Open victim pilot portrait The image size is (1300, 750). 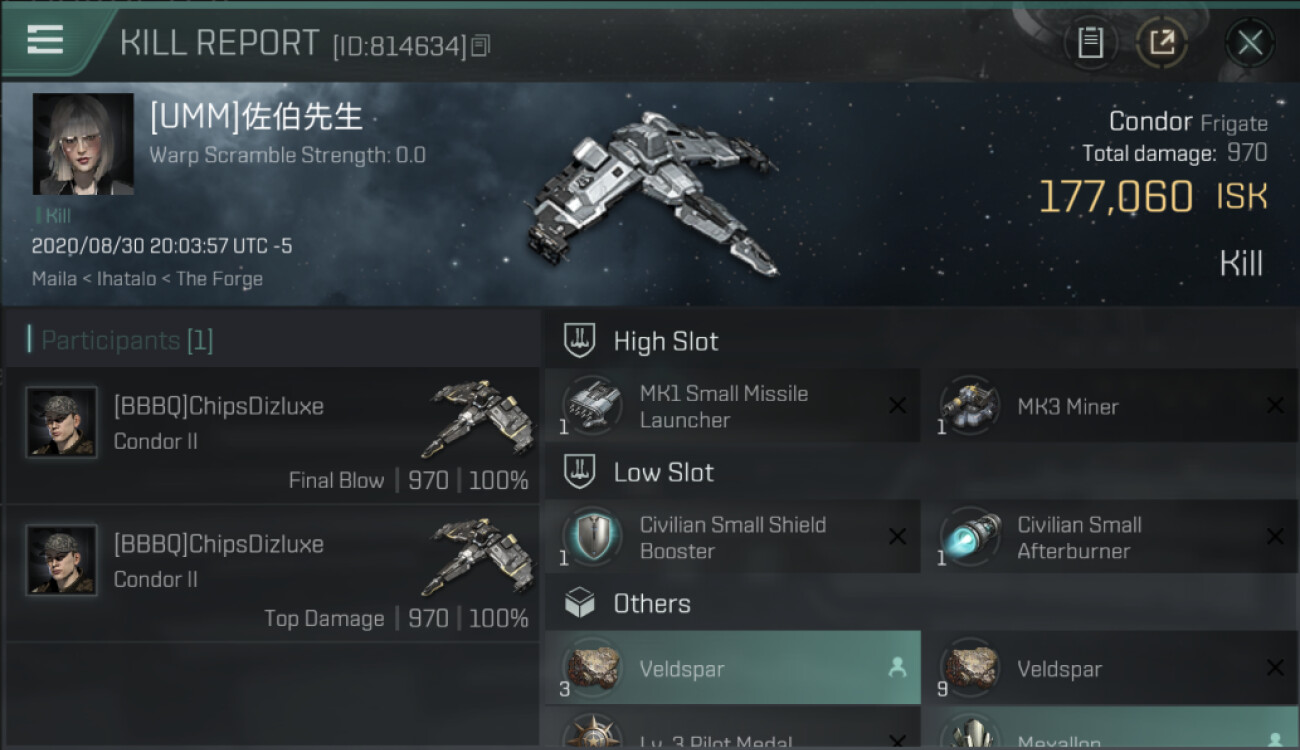(x=83, y=144)
